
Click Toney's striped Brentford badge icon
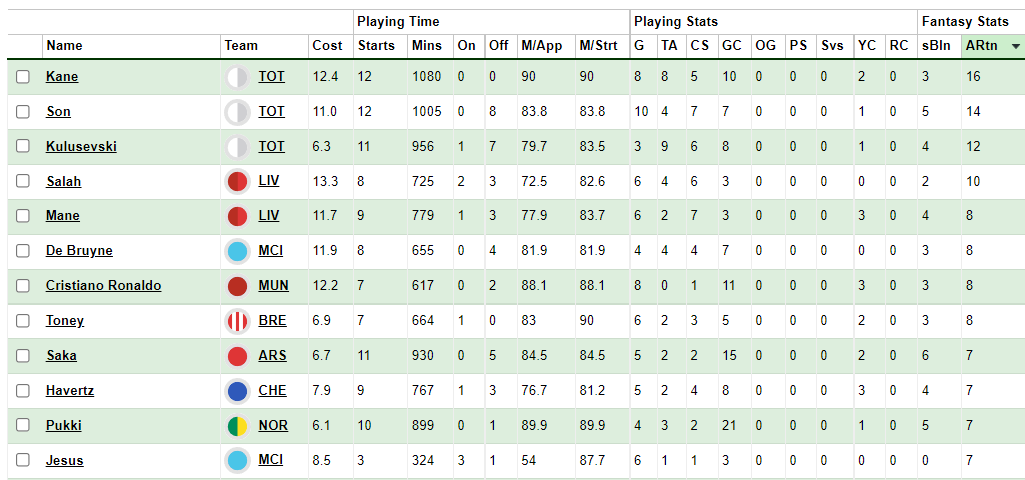237,322
